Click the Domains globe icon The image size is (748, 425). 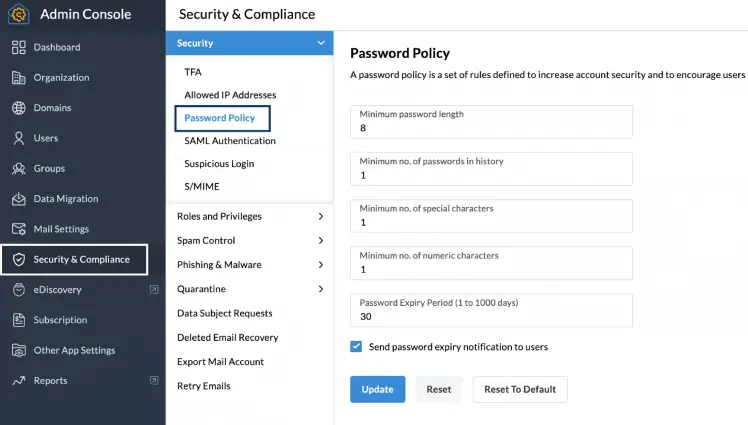(x=19, y=108)
